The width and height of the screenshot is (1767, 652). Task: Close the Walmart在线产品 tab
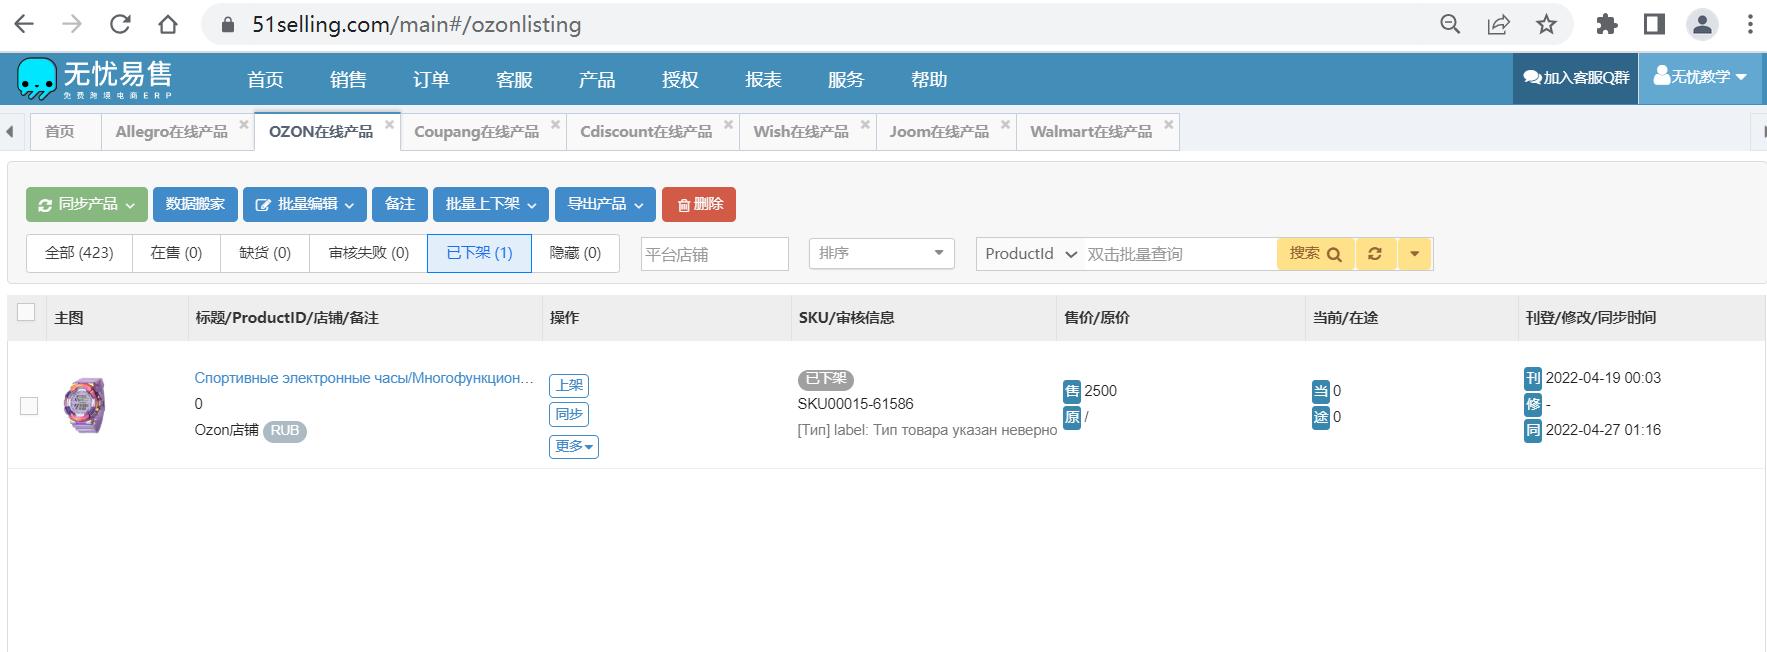1168,124
